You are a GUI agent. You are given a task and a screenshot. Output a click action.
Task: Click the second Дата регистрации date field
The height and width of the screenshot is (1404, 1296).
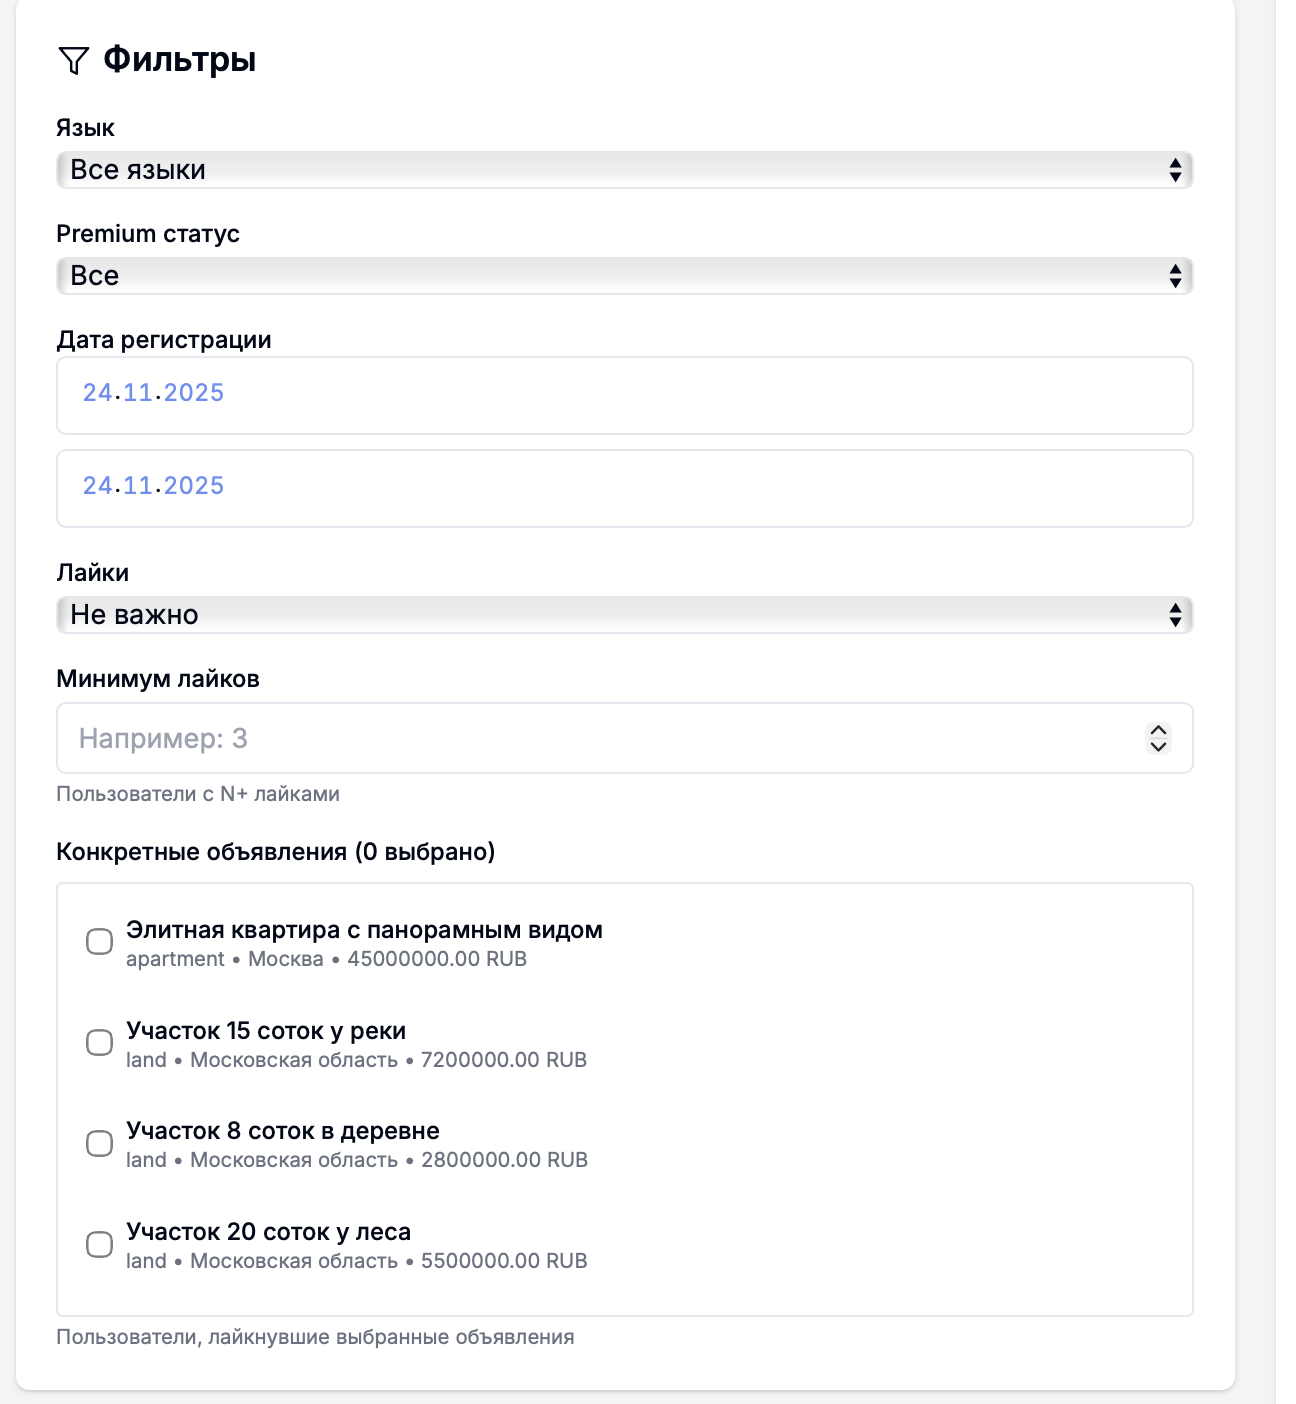click(624, 488)
